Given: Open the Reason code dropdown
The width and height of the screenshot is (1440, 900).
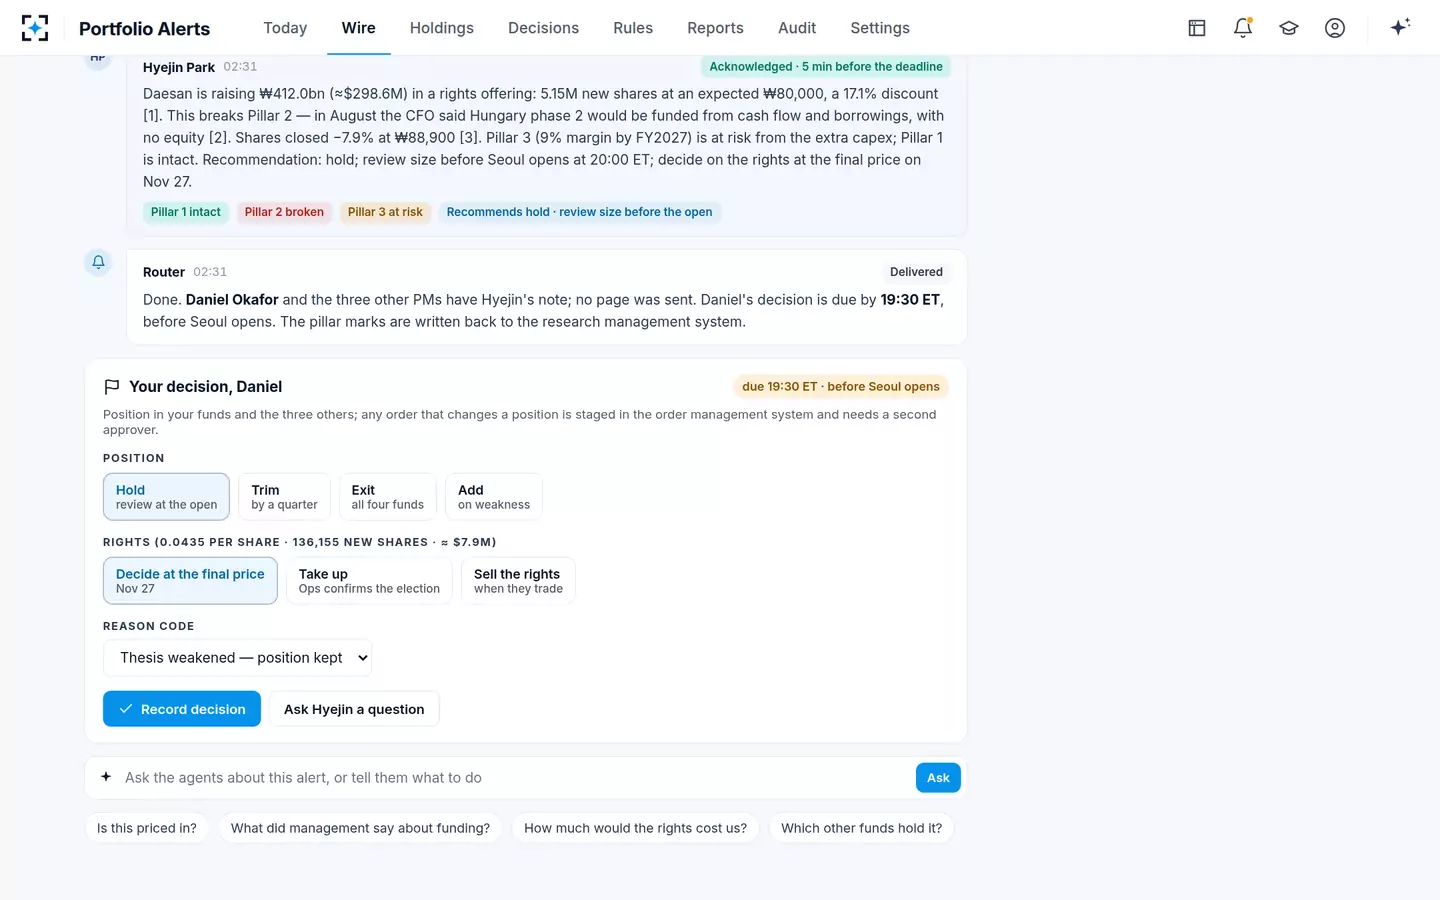Looking at the screenshot, I should click(238, 658).
